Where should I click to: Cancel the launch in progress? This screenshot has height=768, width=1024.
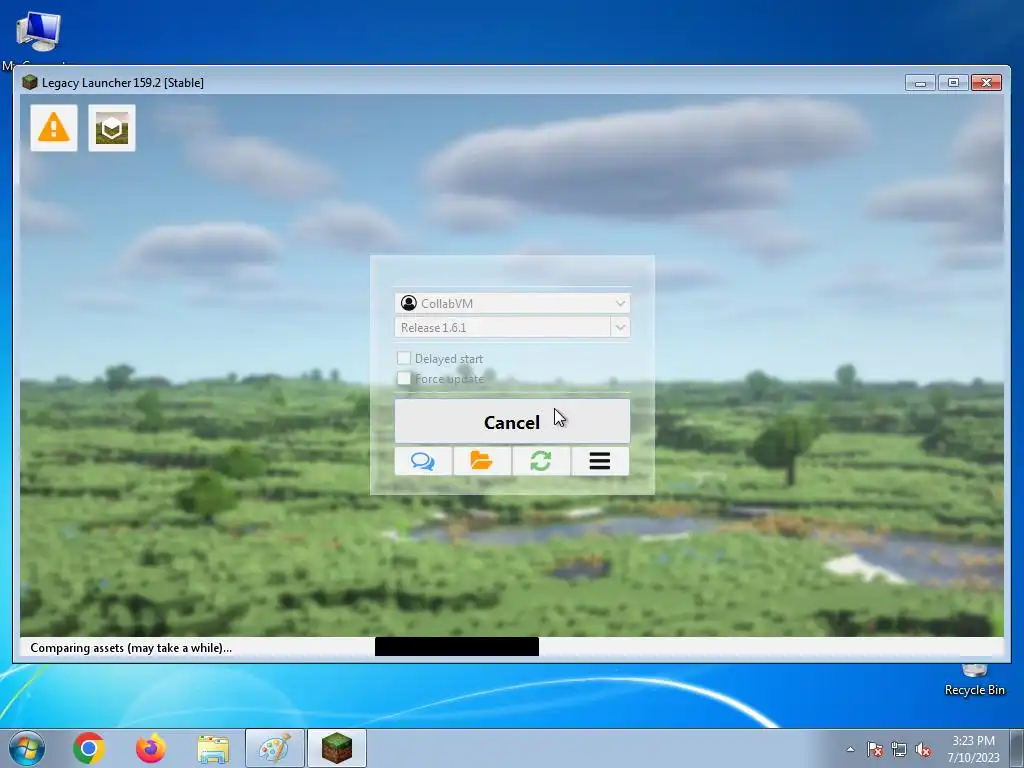click(512, 422)
